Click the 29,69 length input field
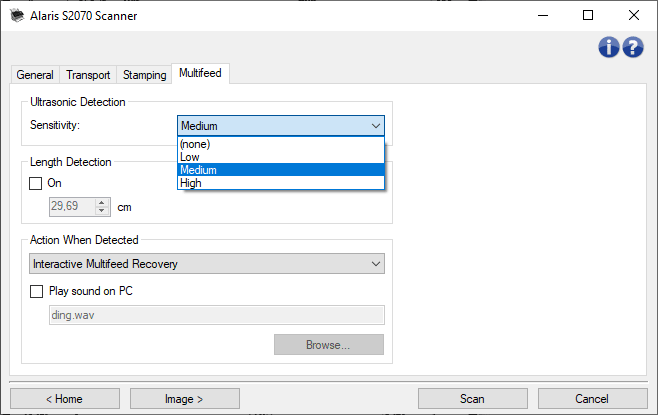 click(72, 206)
